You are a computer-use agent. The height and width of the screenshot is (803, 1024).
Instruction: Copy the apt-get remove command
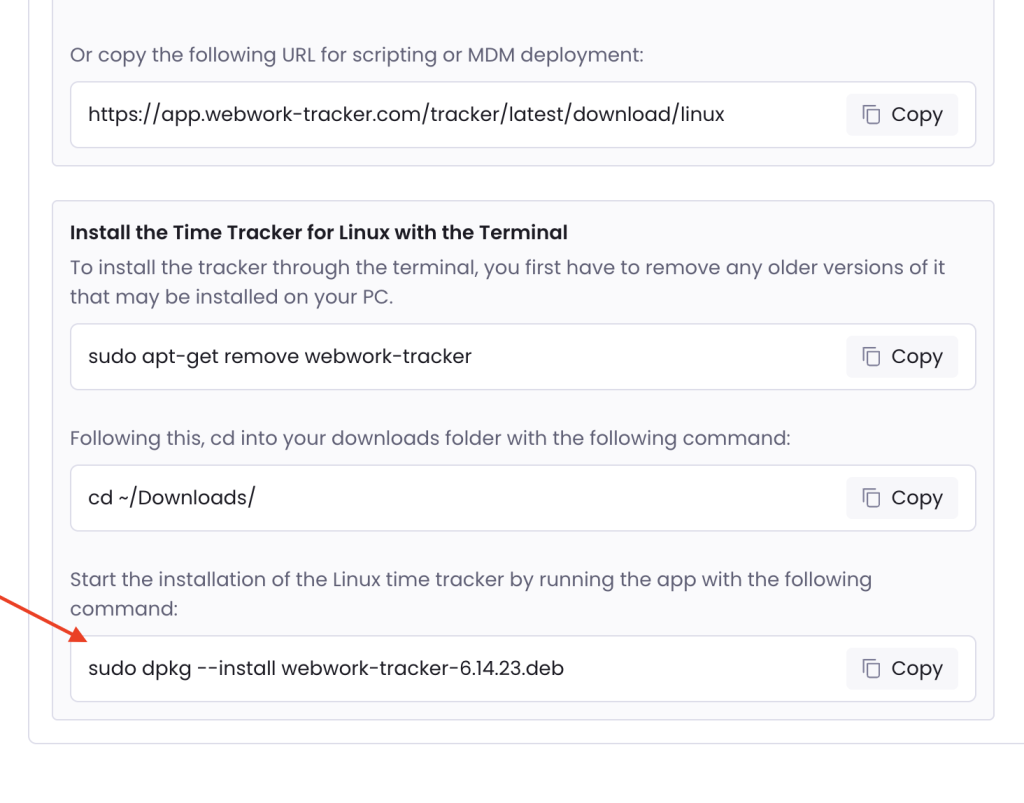pos(902,356)
